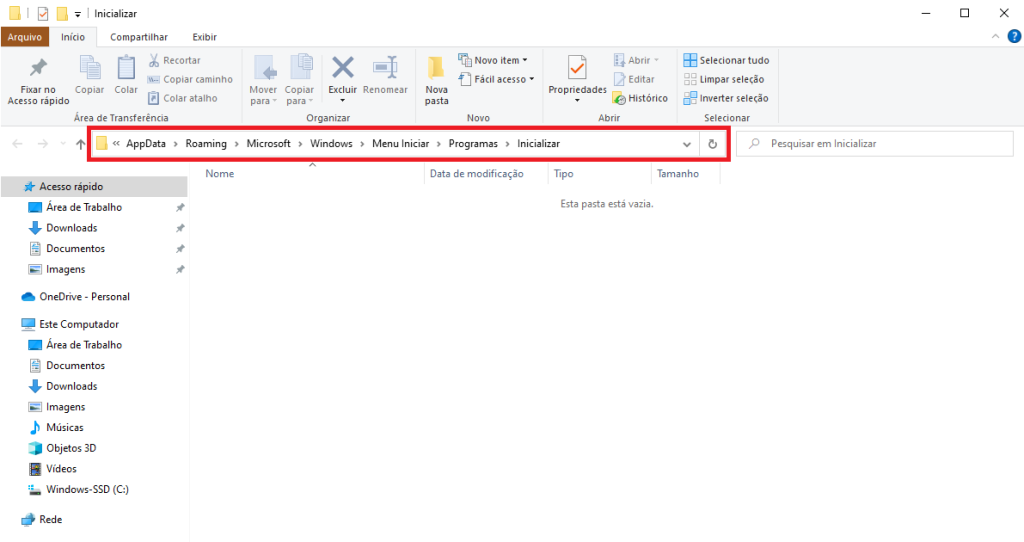Click the Pesquisar em Inicializar search box
The height and width of the screenshot is (542, 1024).
[x=875, y=144]
